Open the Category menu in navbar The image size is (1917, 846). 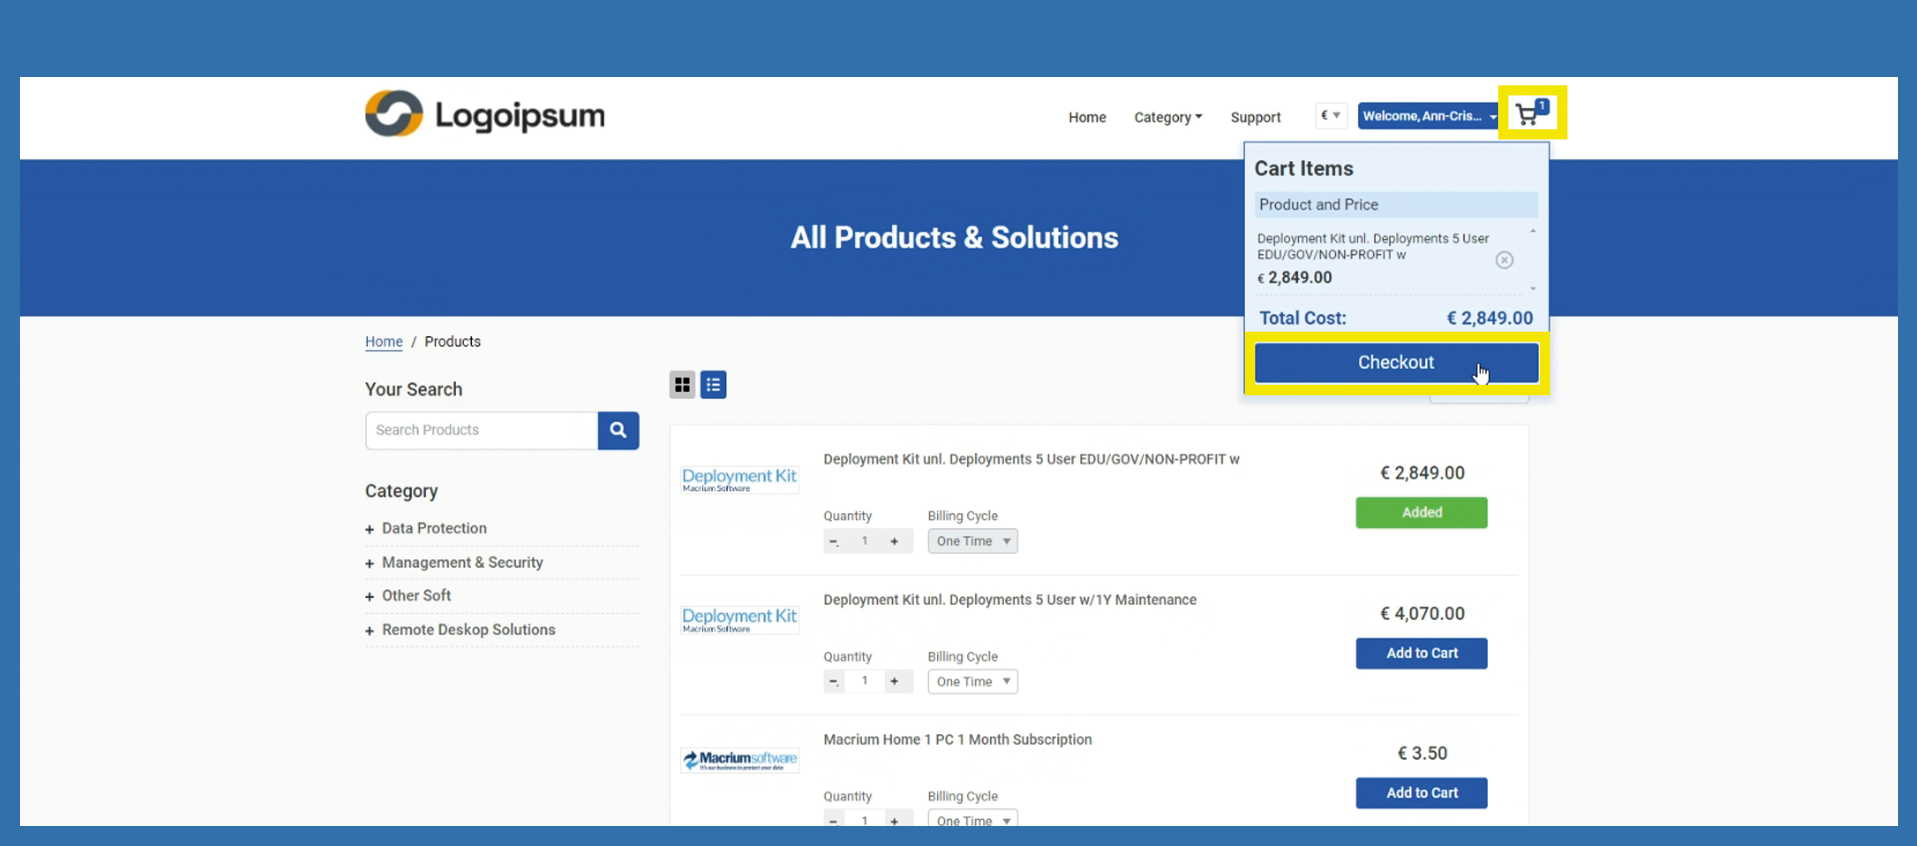(x=1167, y=117)
